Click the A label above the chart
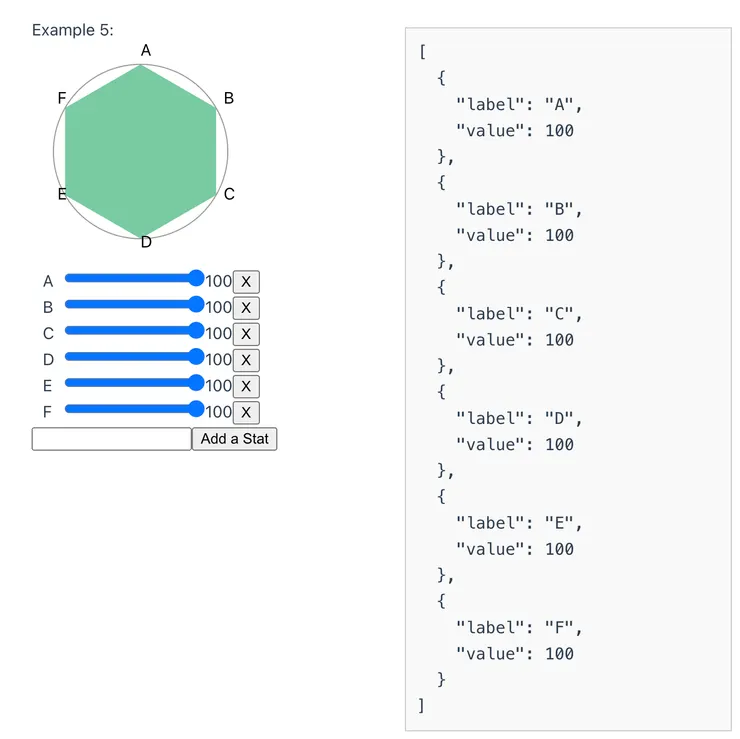 click(x=146, y=50)
